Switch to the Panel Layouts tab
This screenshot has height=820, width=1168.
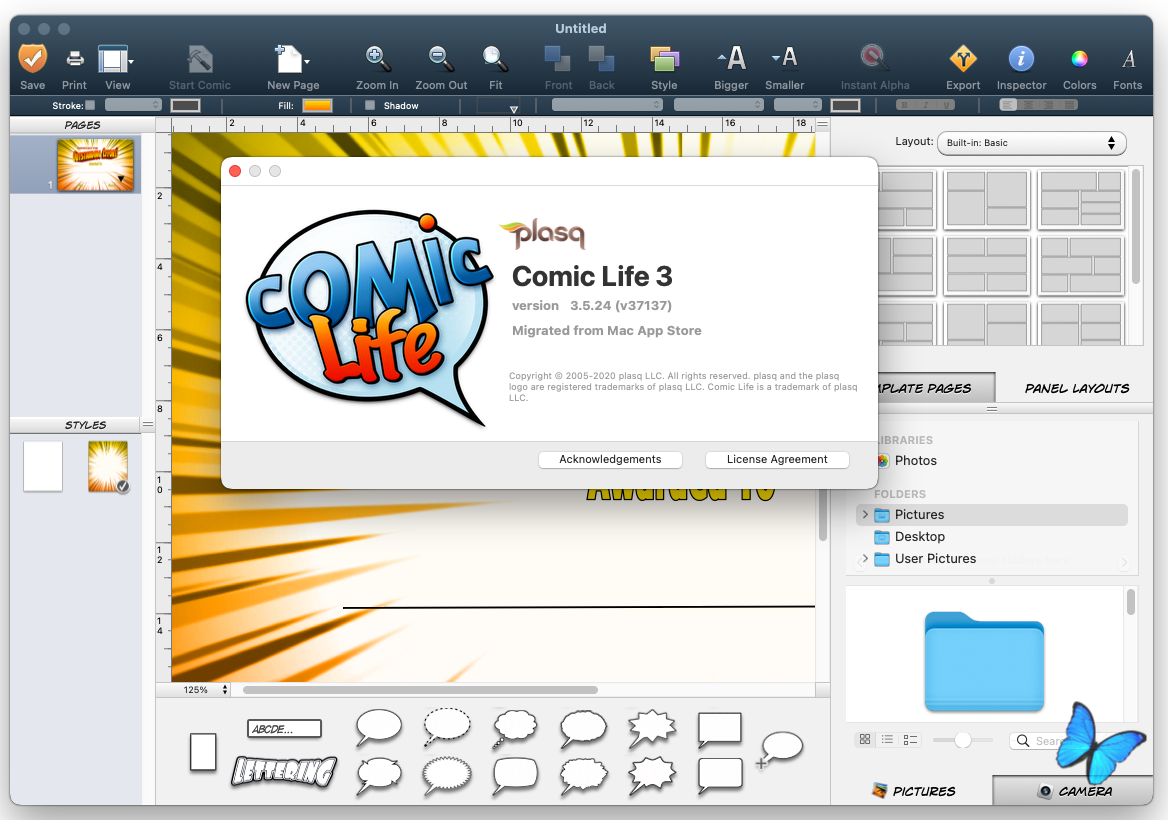click(1076, 388)
